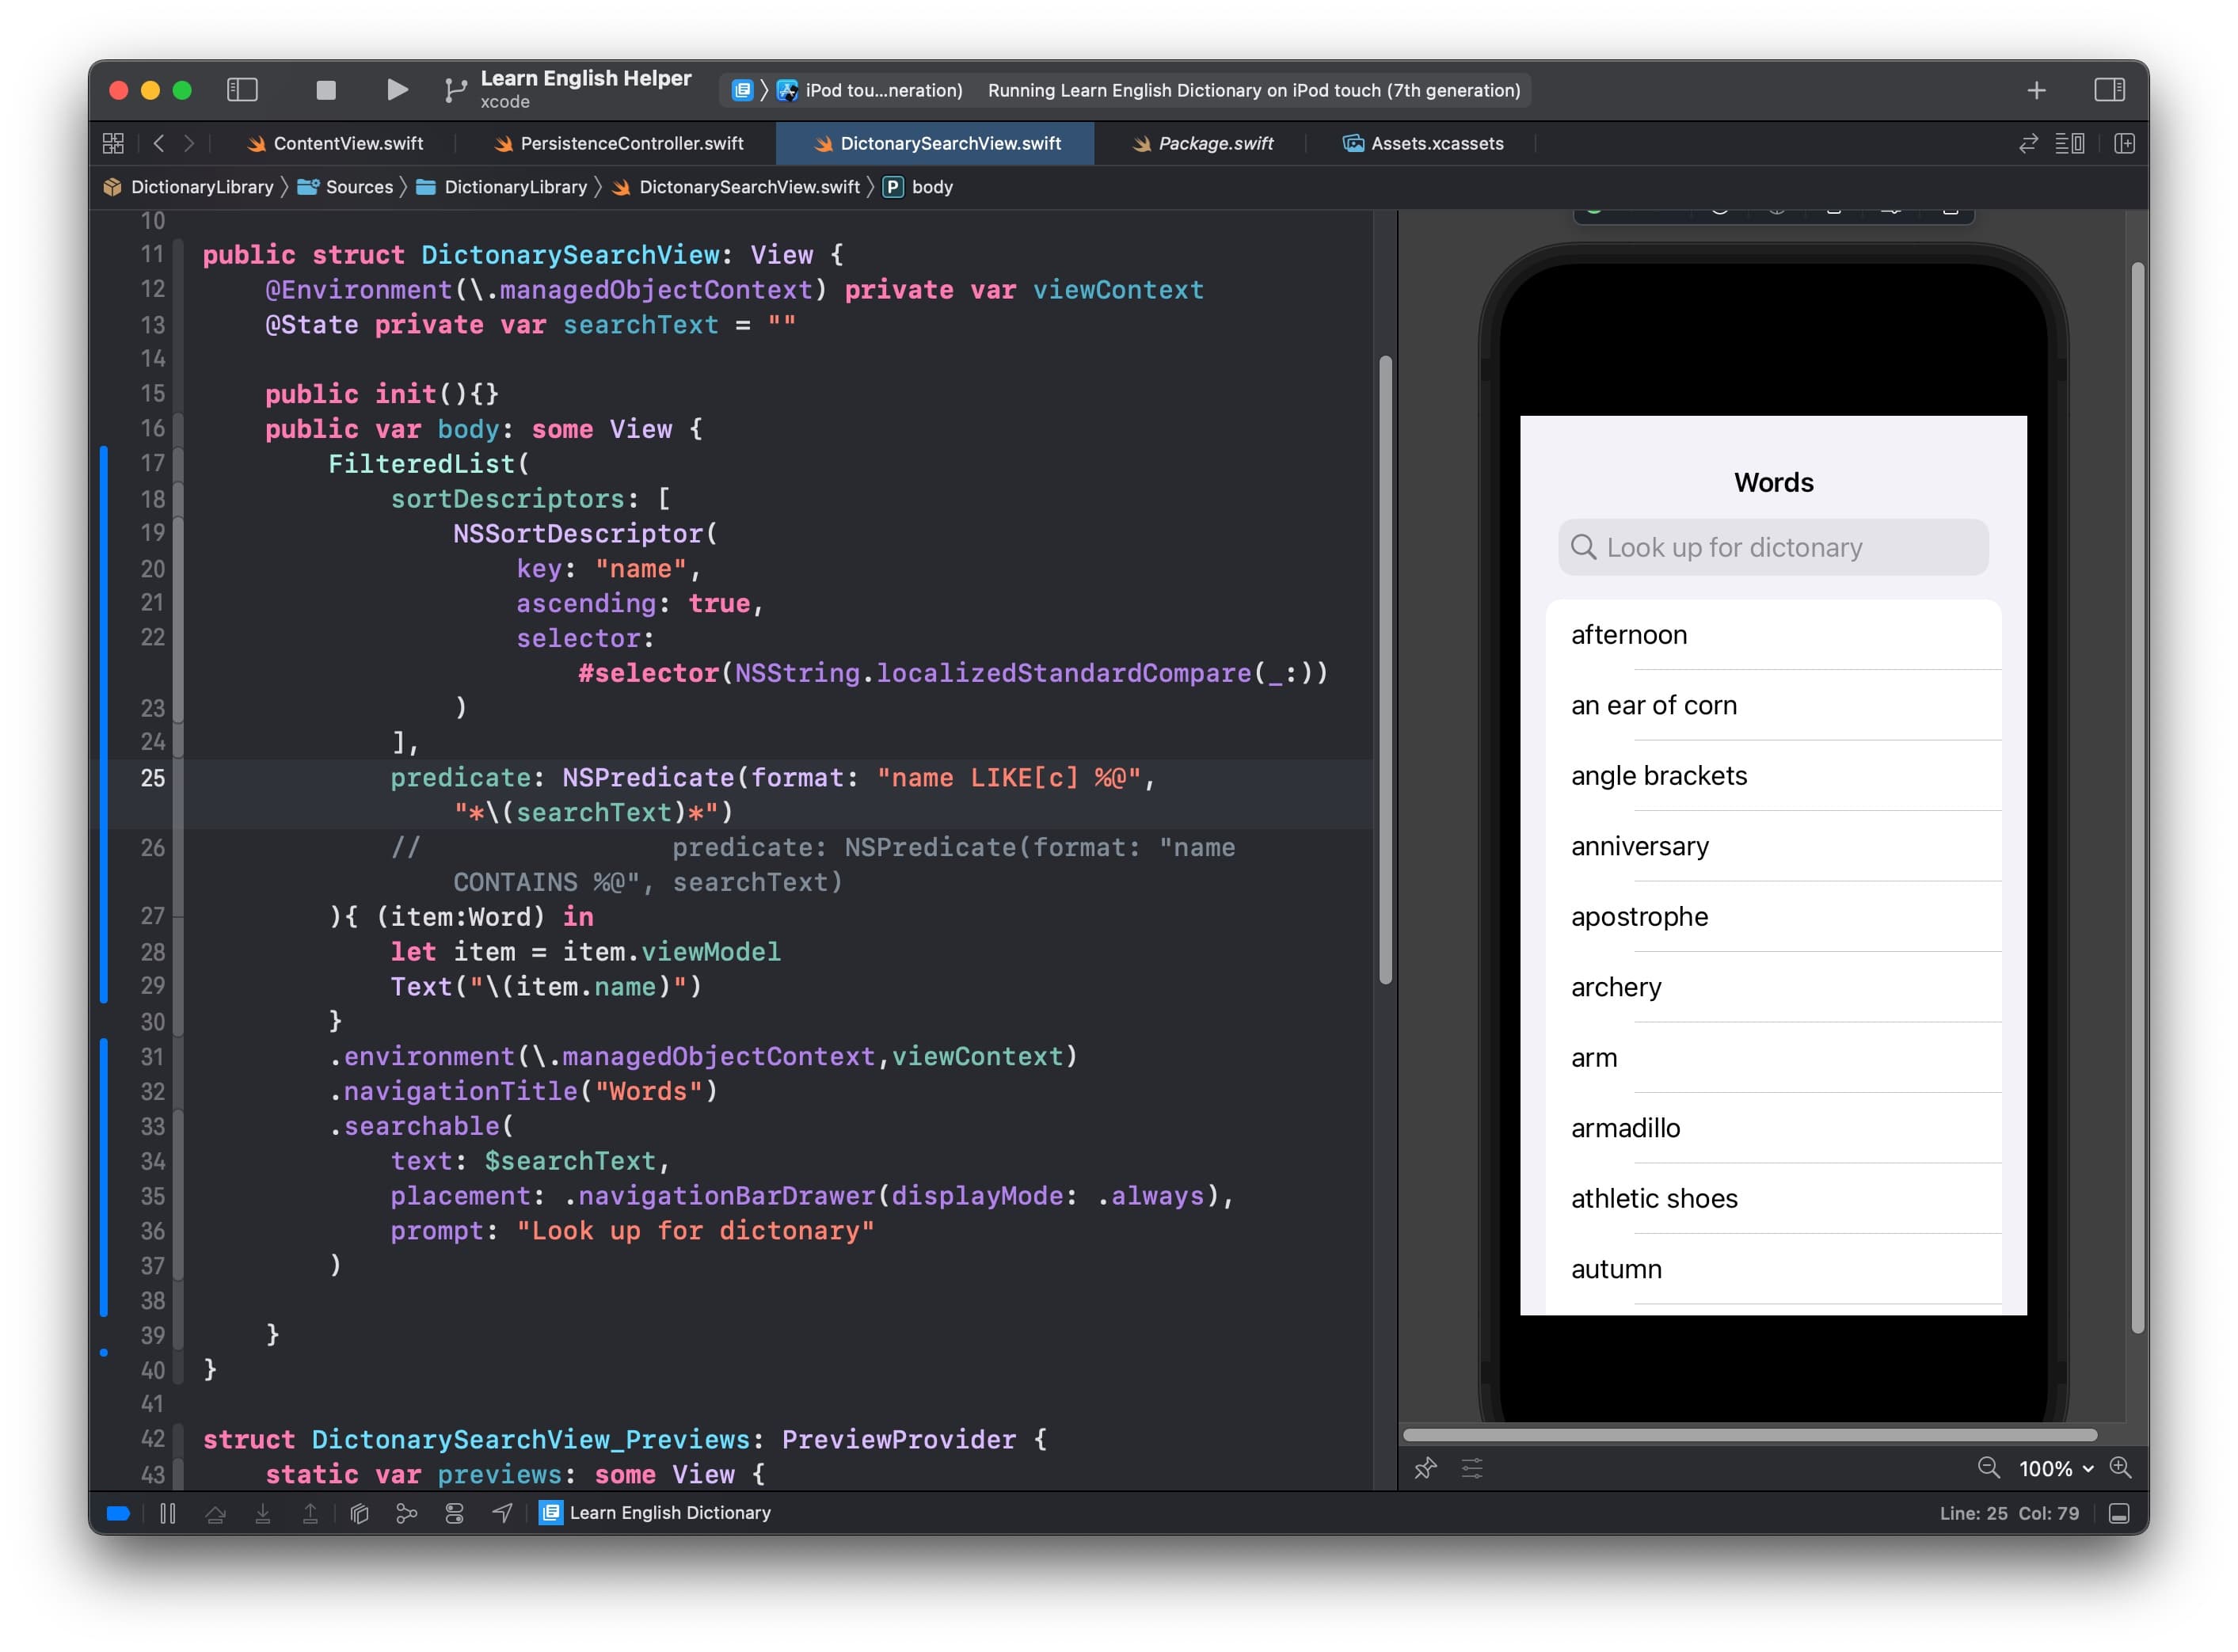Click the location simulation icon in debug bar
This screenshot has width=2238, height=1652.
point(502,1513)
